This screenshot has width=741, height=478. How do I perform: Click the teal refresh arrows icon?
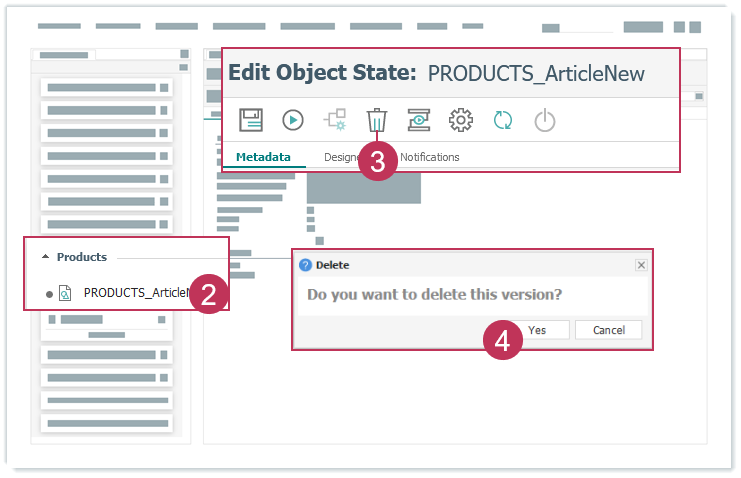tap(502, 120)
